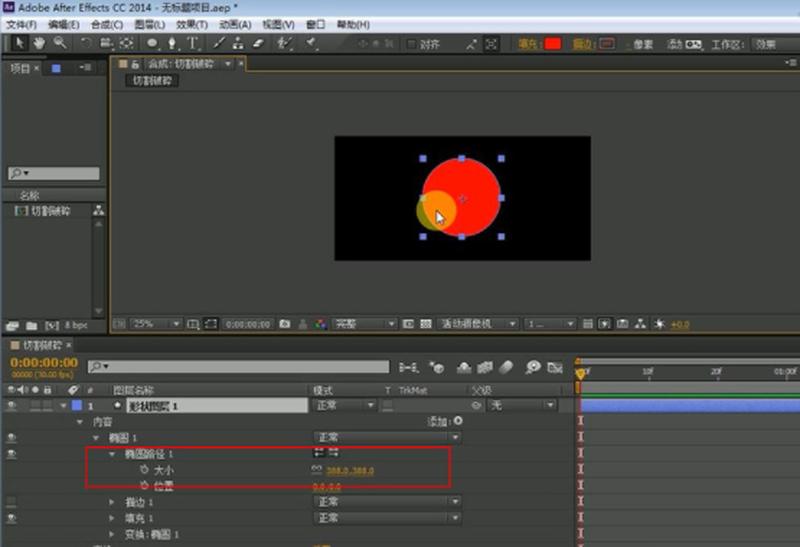This screenshot has width=800, height=547.
Task: Select the Unified Camera tool
Action: click(x=106, y=43)
